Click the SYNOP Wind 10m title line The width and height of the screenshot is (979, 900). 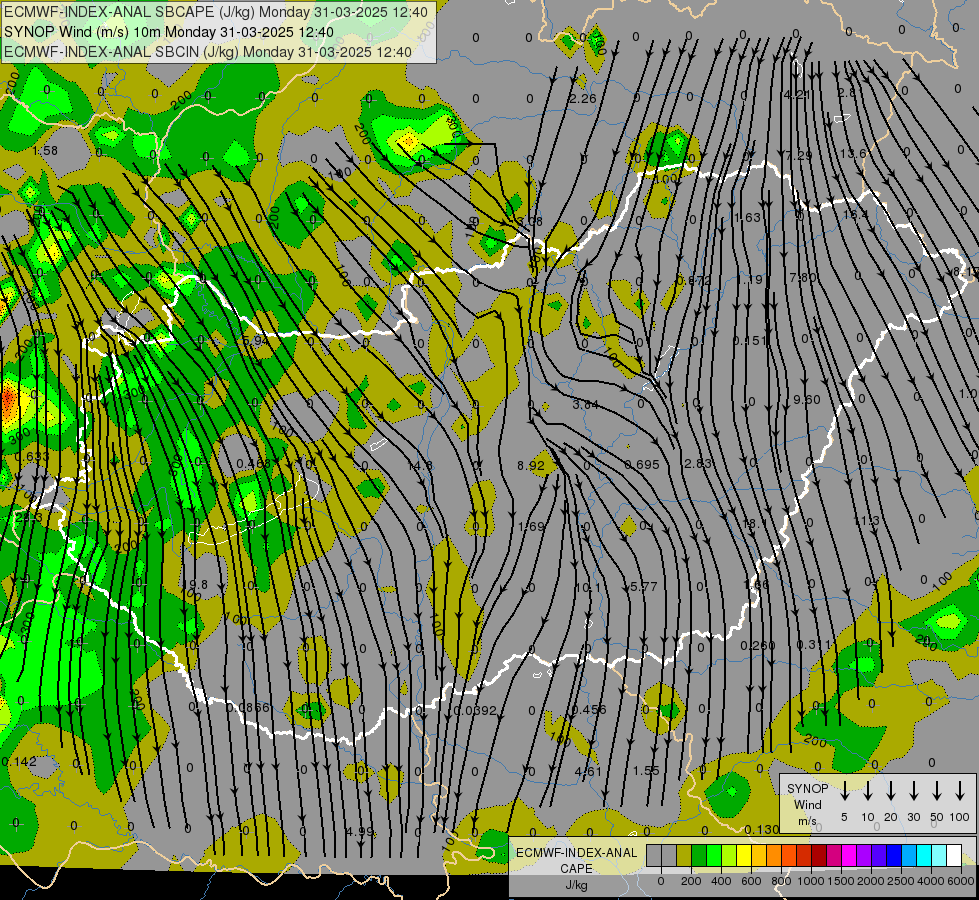click(x=169, y=32)
